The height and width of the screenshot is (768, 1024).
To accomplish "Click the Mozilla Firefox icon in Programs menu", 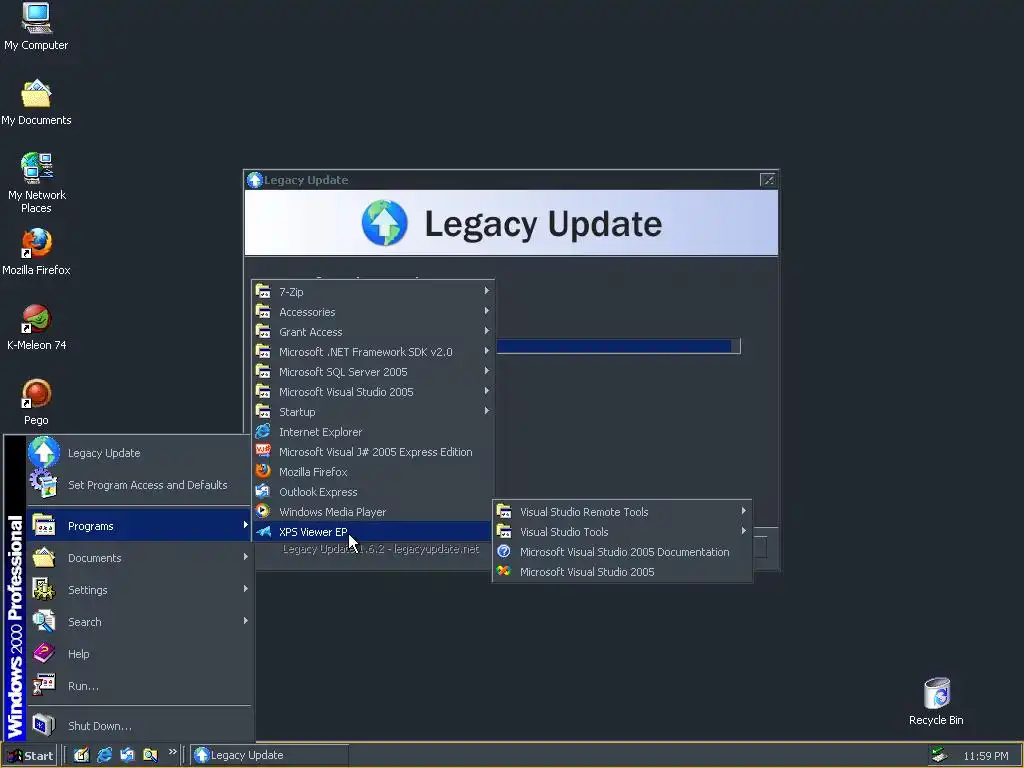I will click(x=263, y=472).
